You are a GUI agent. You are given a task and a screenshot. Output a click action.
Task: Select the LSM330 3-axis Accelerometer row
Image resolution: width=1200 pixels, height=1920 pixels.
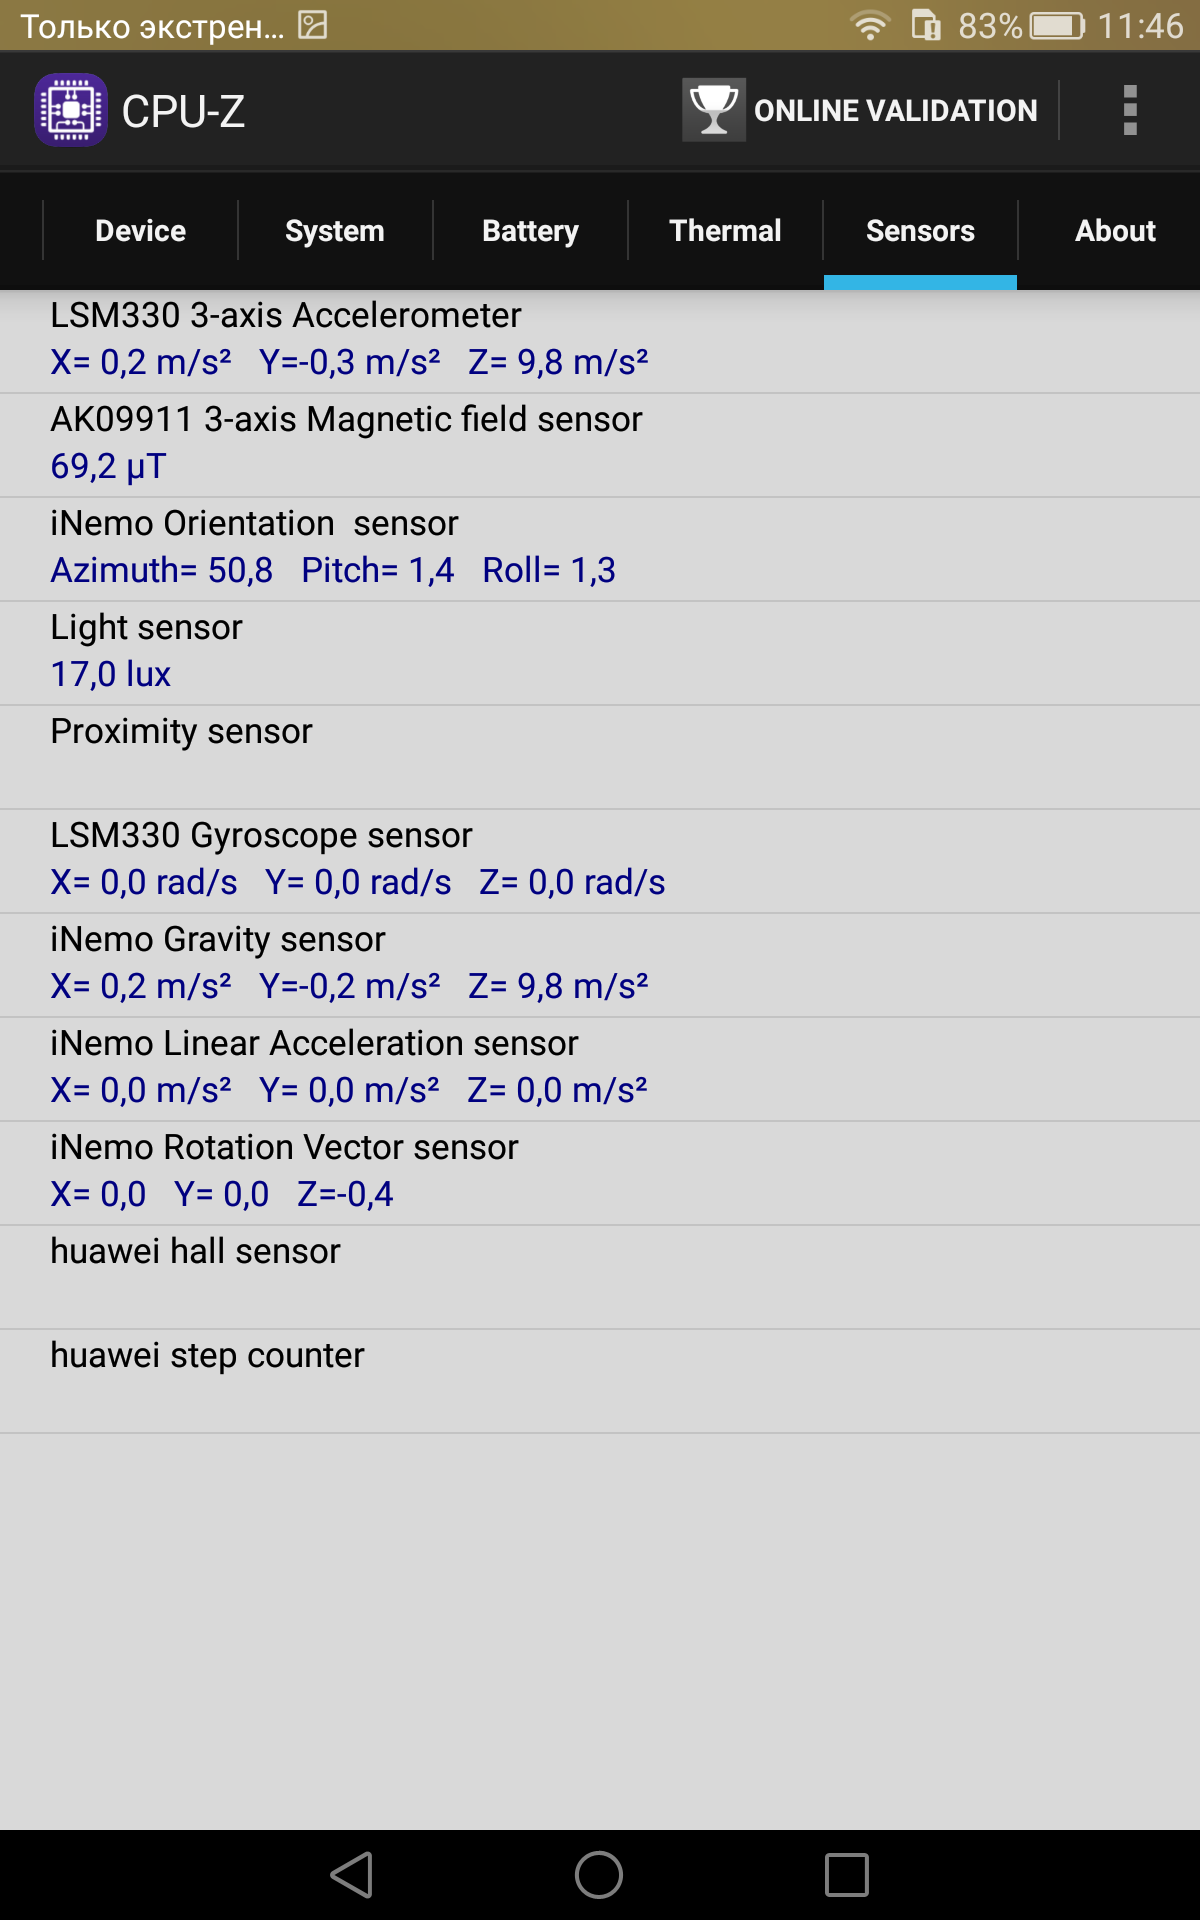[x=600, y=341]
